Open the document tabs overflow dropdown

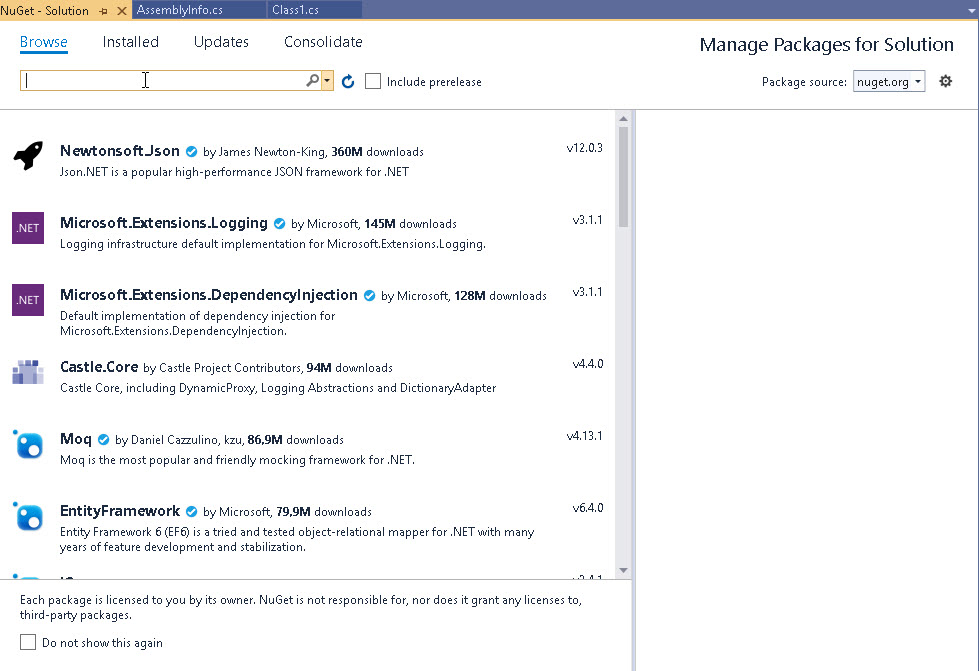point(971,11)
